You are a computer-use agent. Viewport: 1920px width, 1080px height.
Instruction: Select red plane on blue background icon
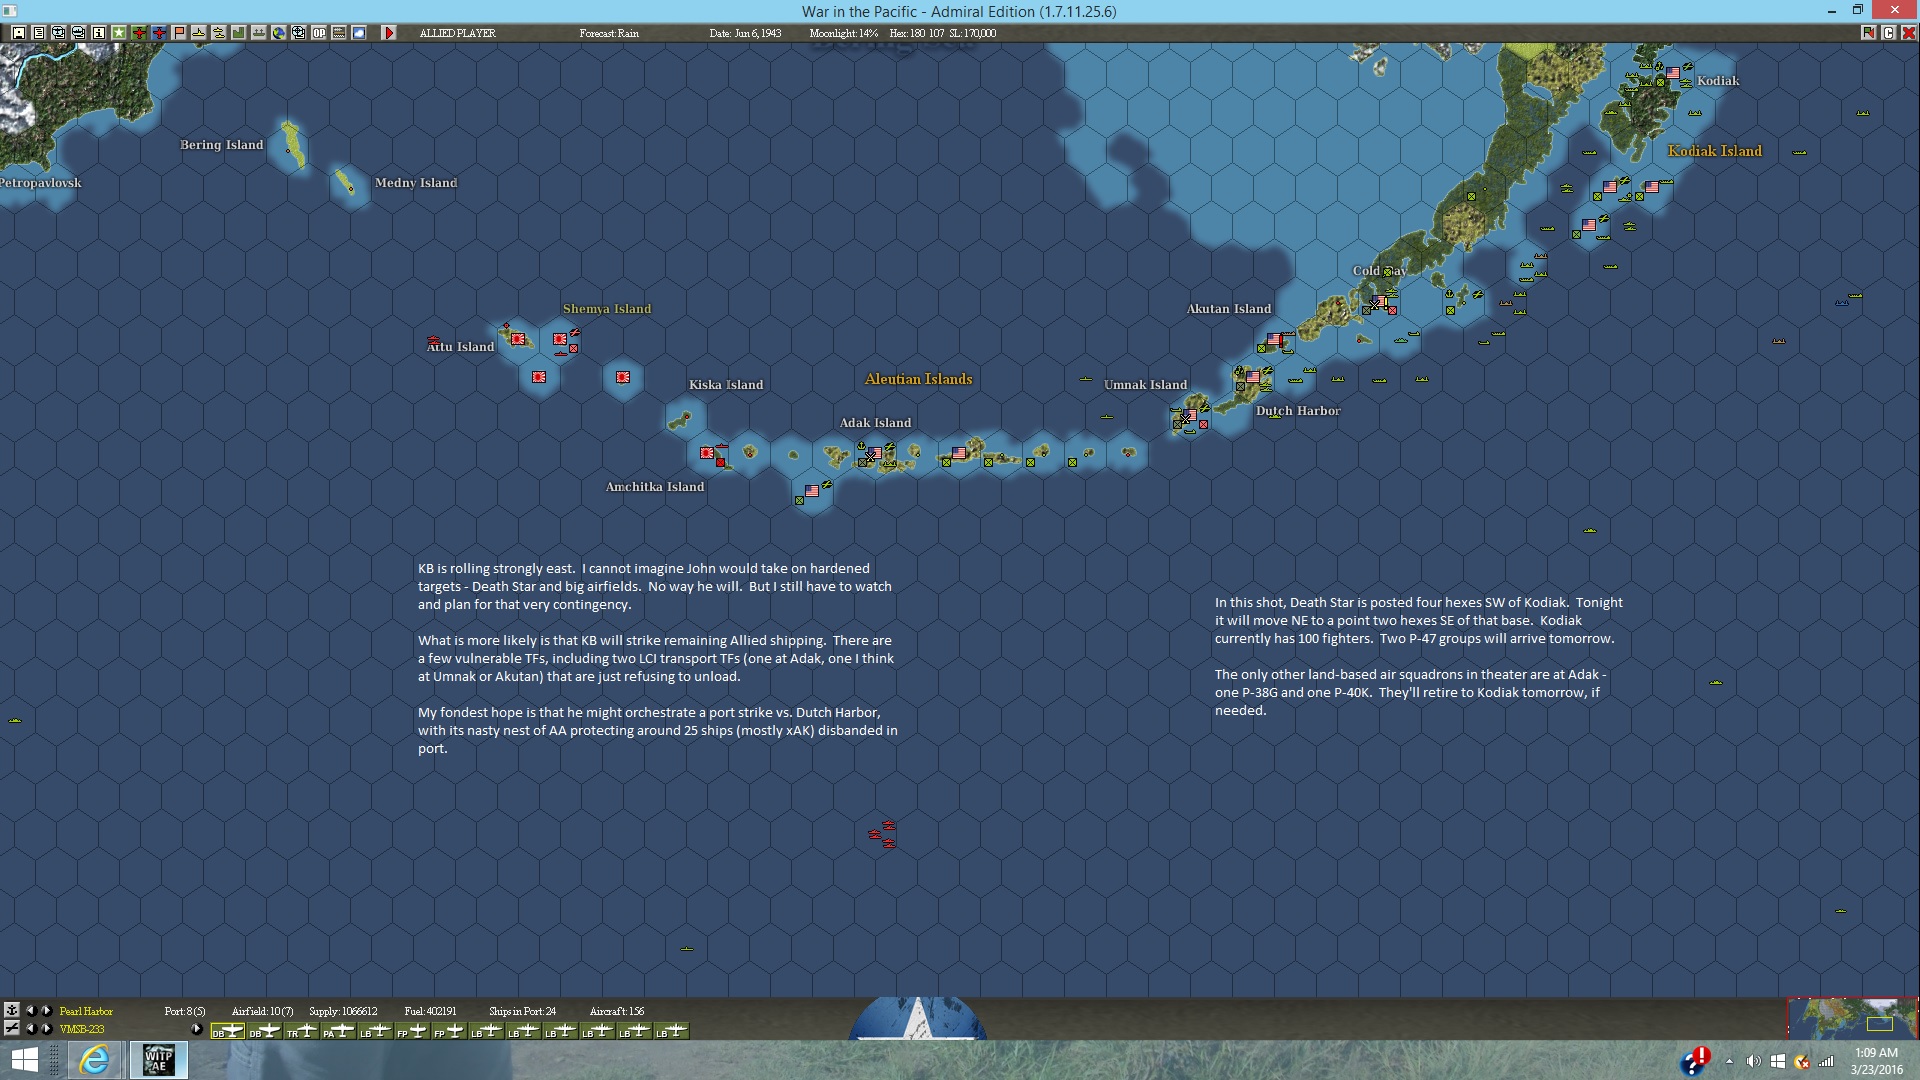159,33
